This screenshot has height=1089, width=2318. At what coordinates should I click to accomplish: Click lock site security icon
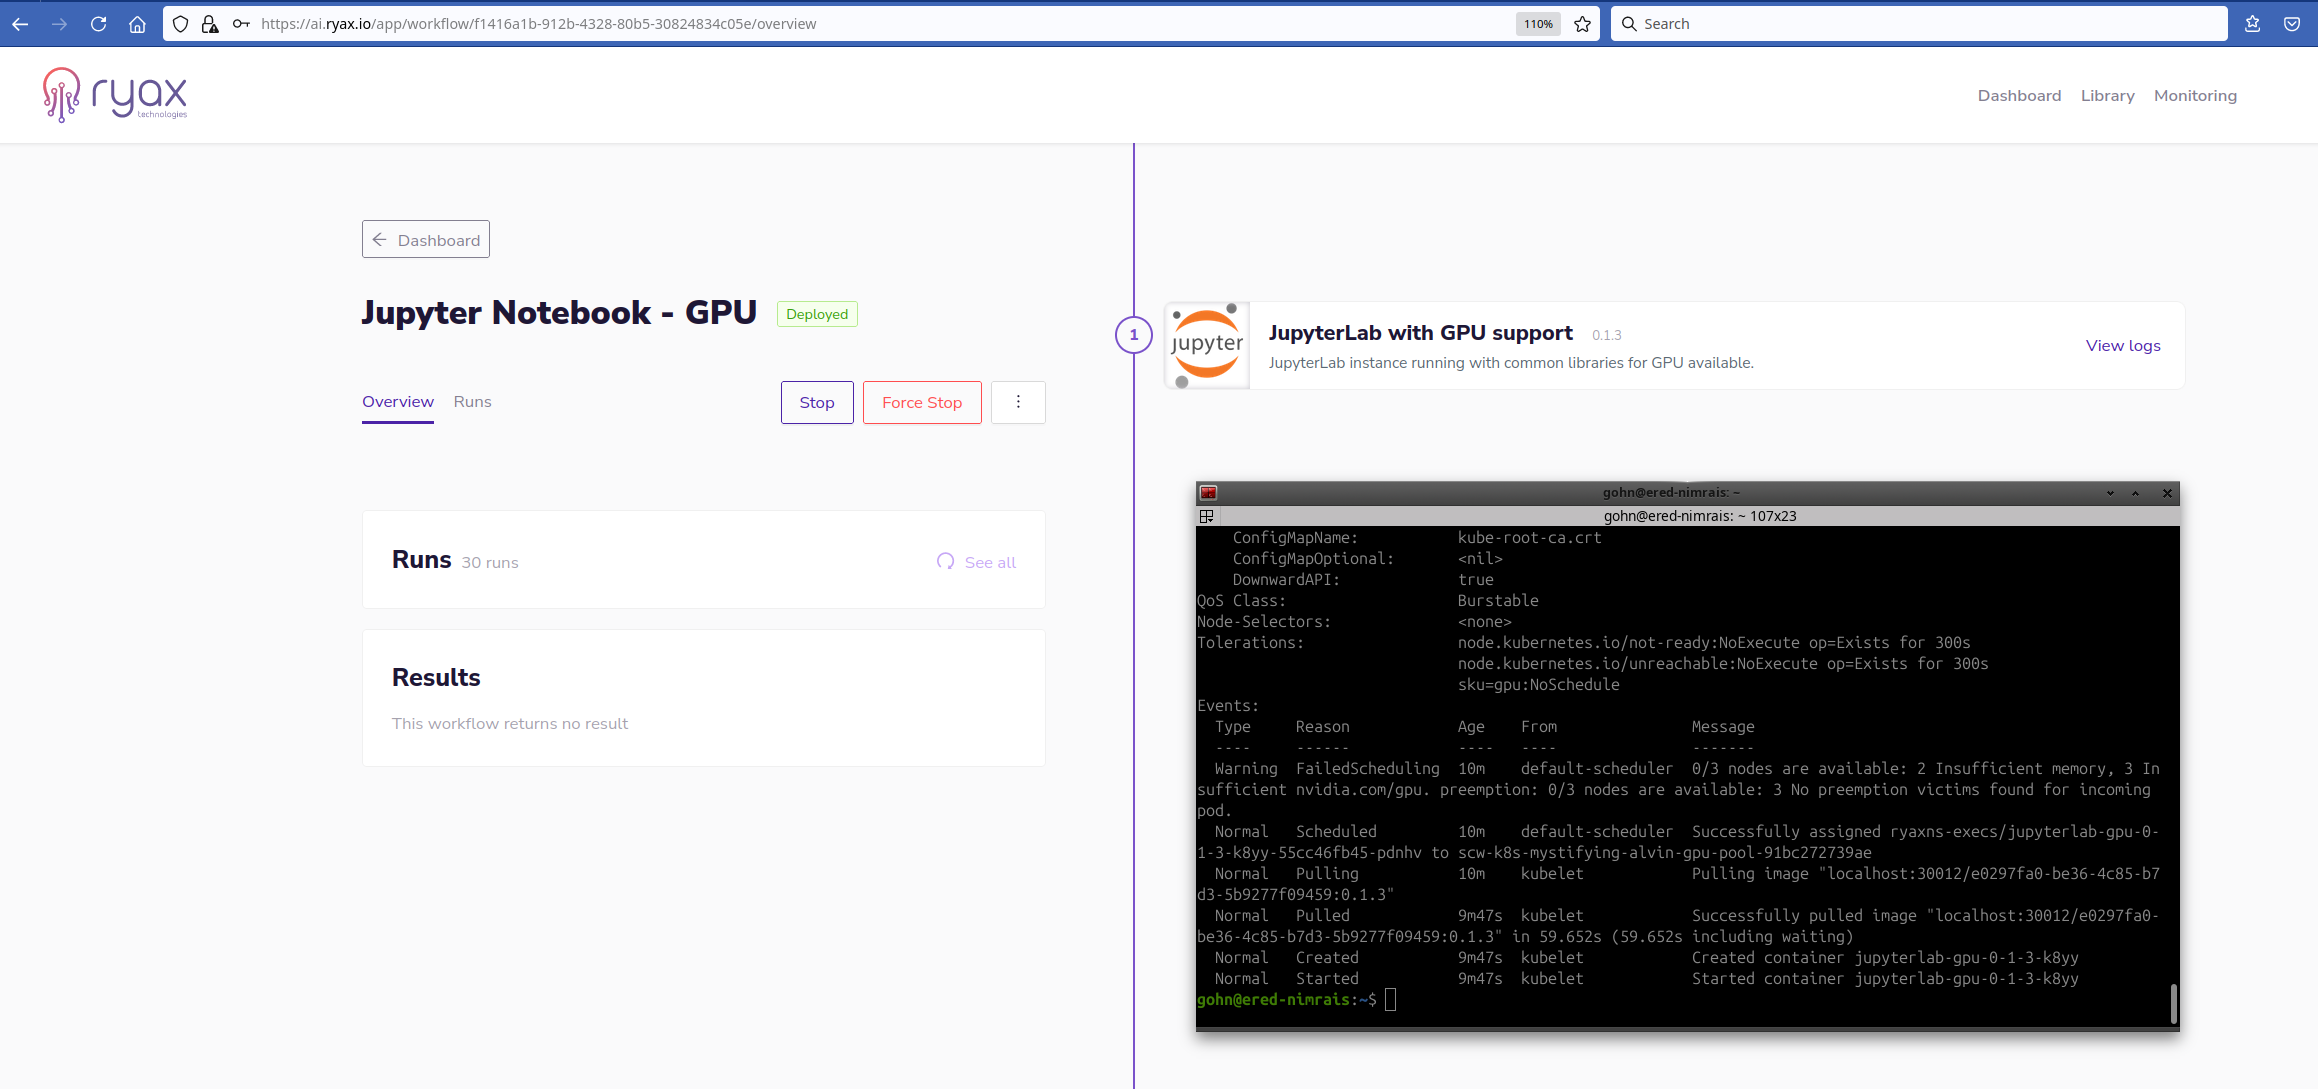coord(210,24)
